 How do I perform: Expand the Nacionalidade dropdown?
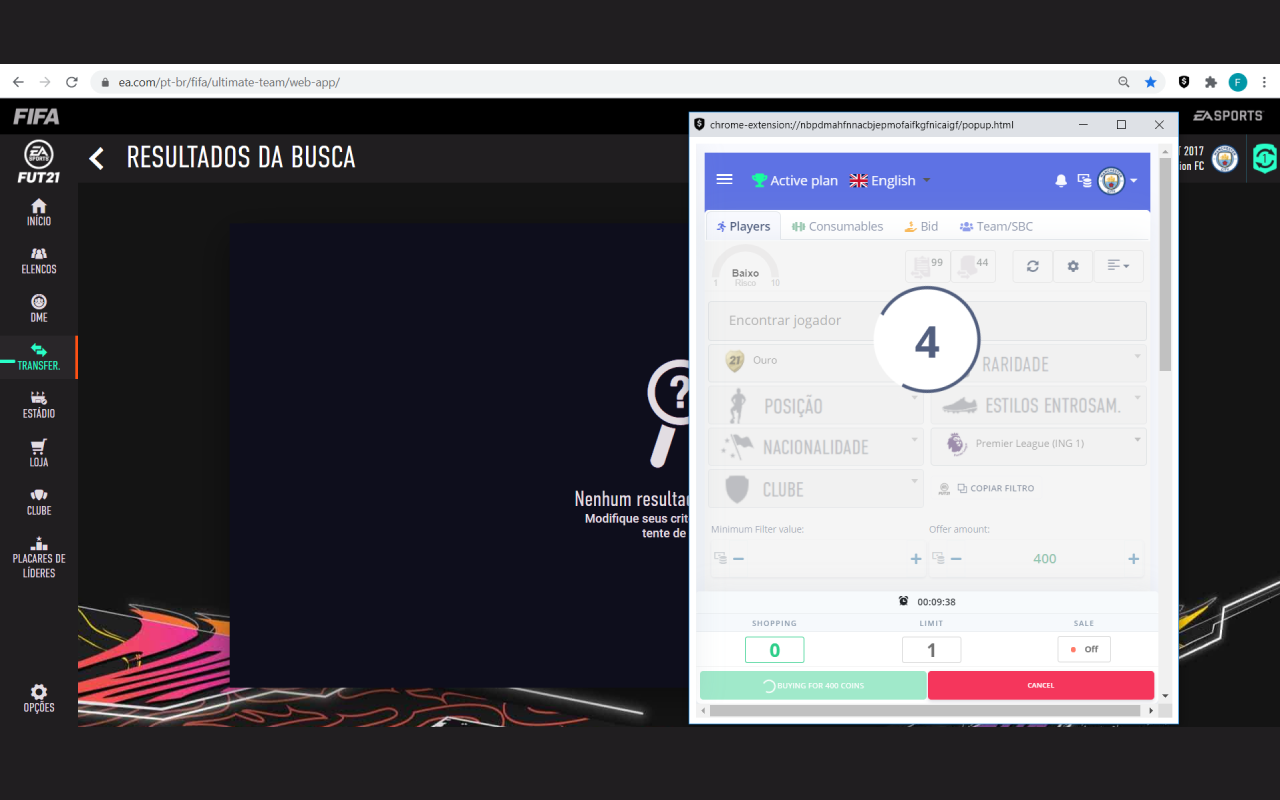[816, 447]
